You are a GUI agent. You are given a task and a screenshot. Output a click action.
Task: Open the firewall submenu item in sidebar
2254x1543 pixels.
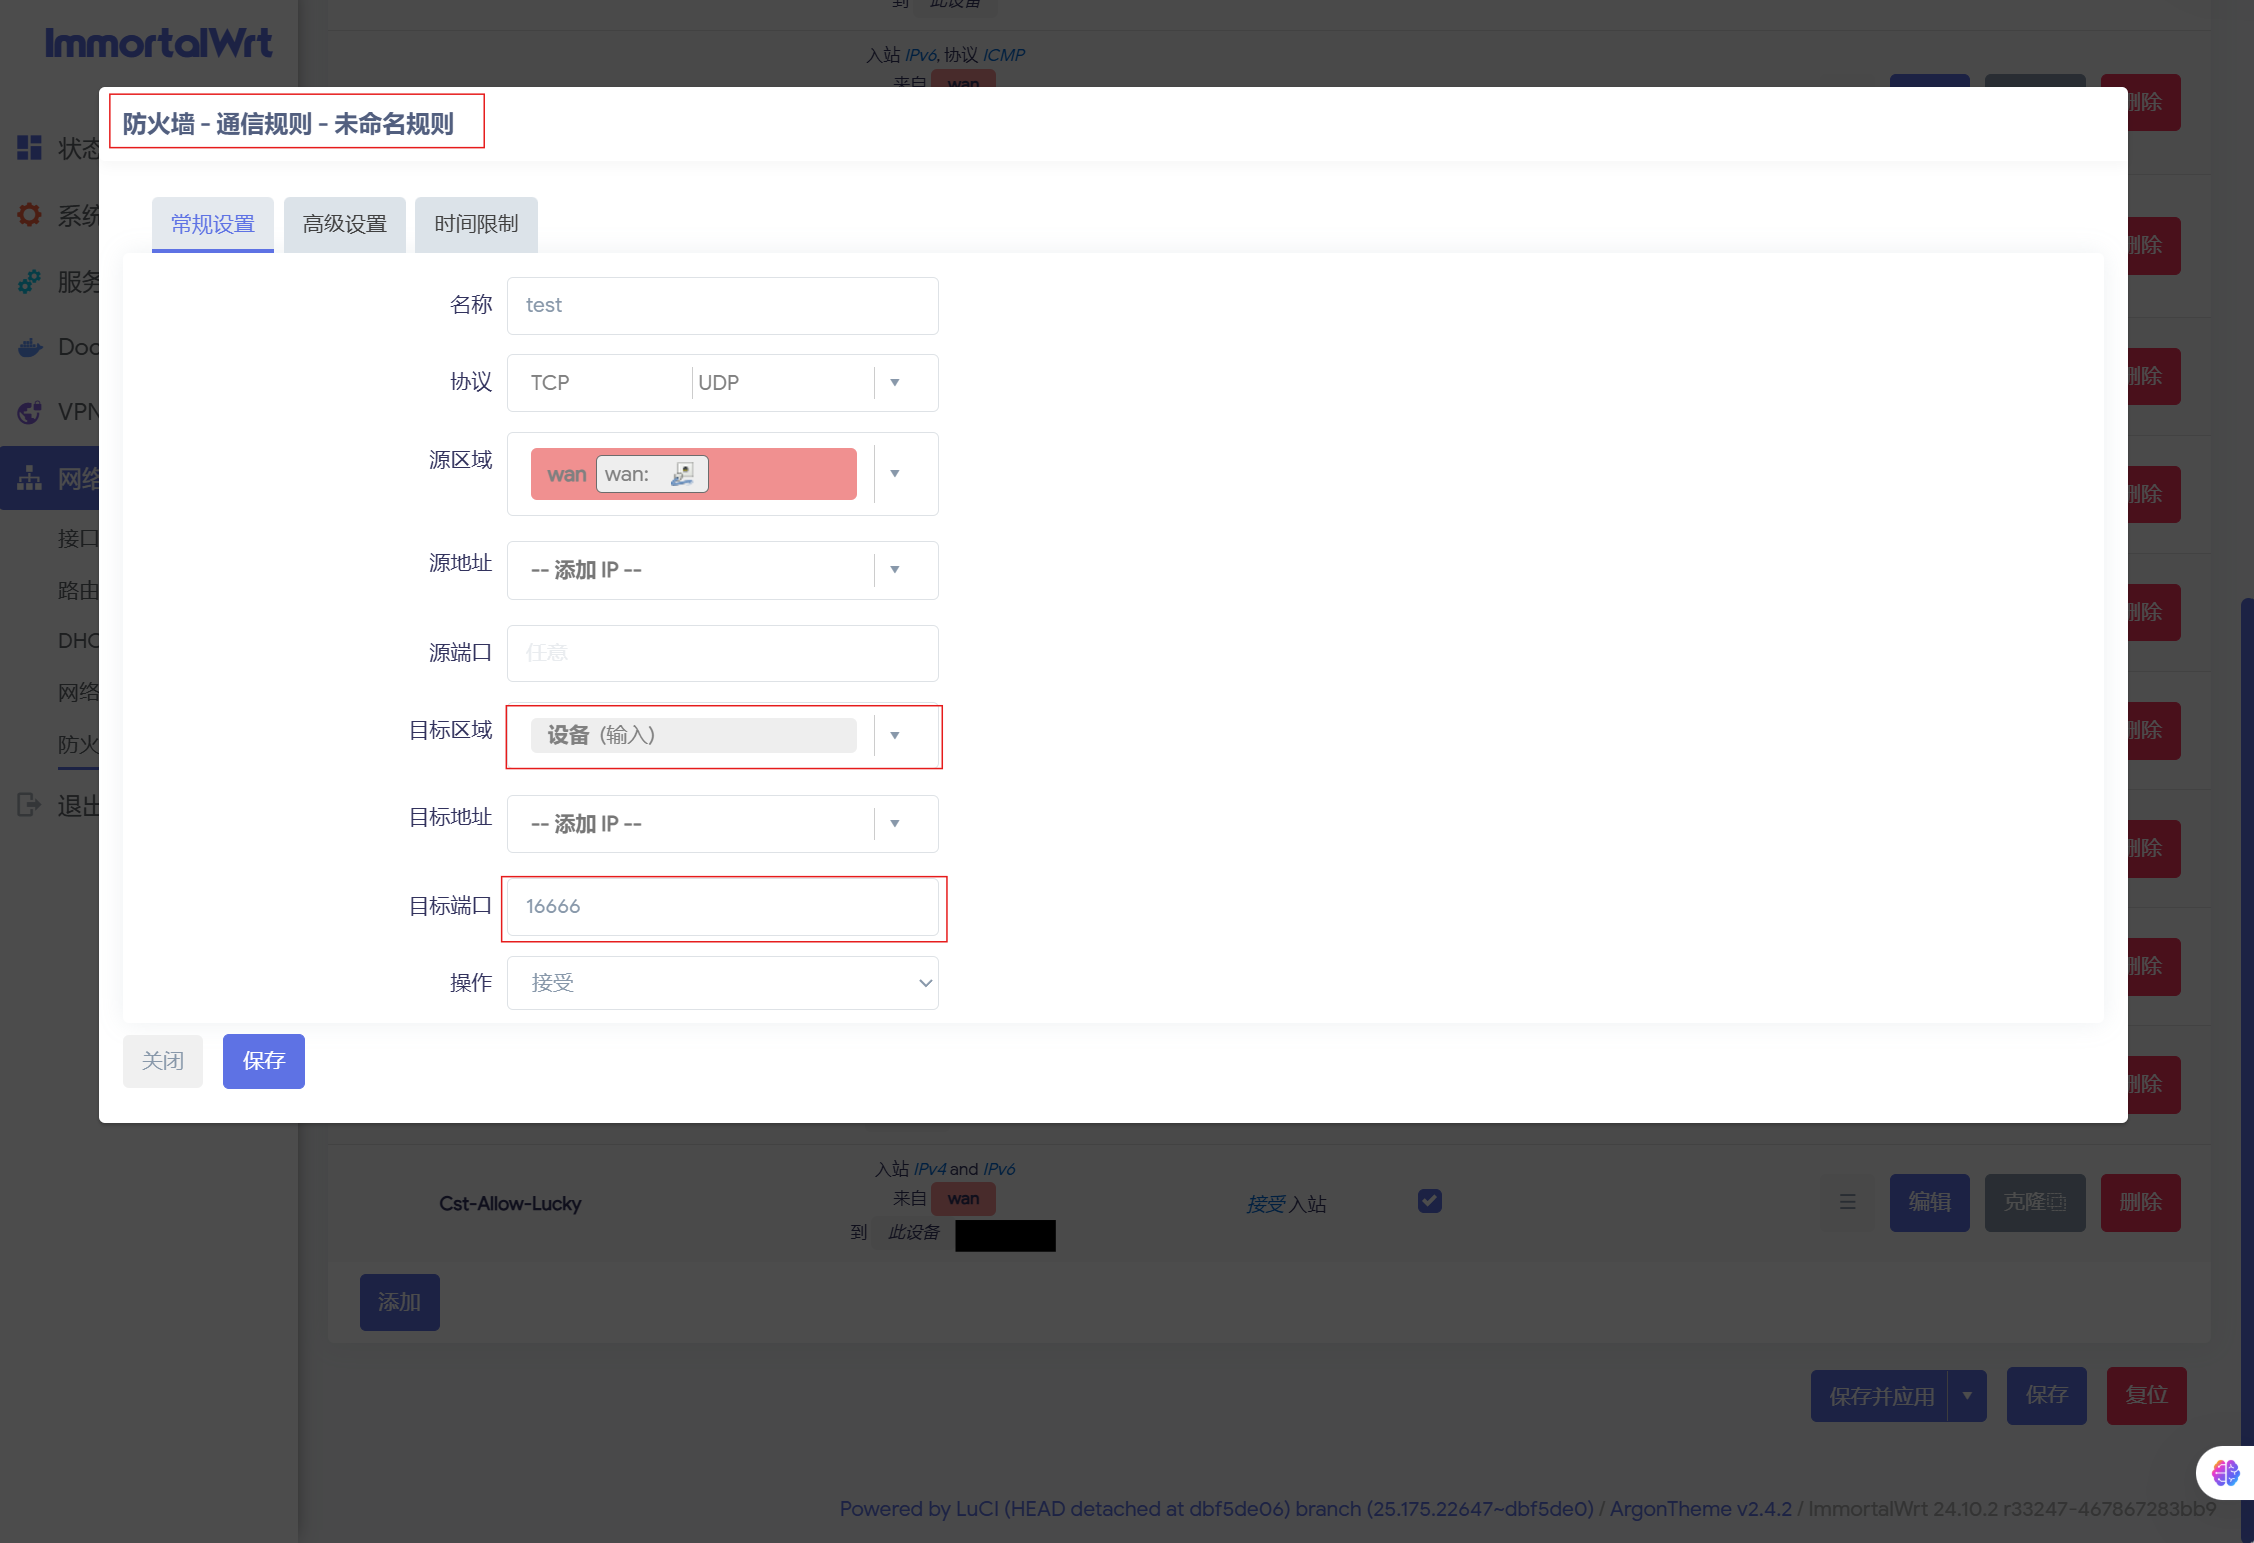pos(78,744)
